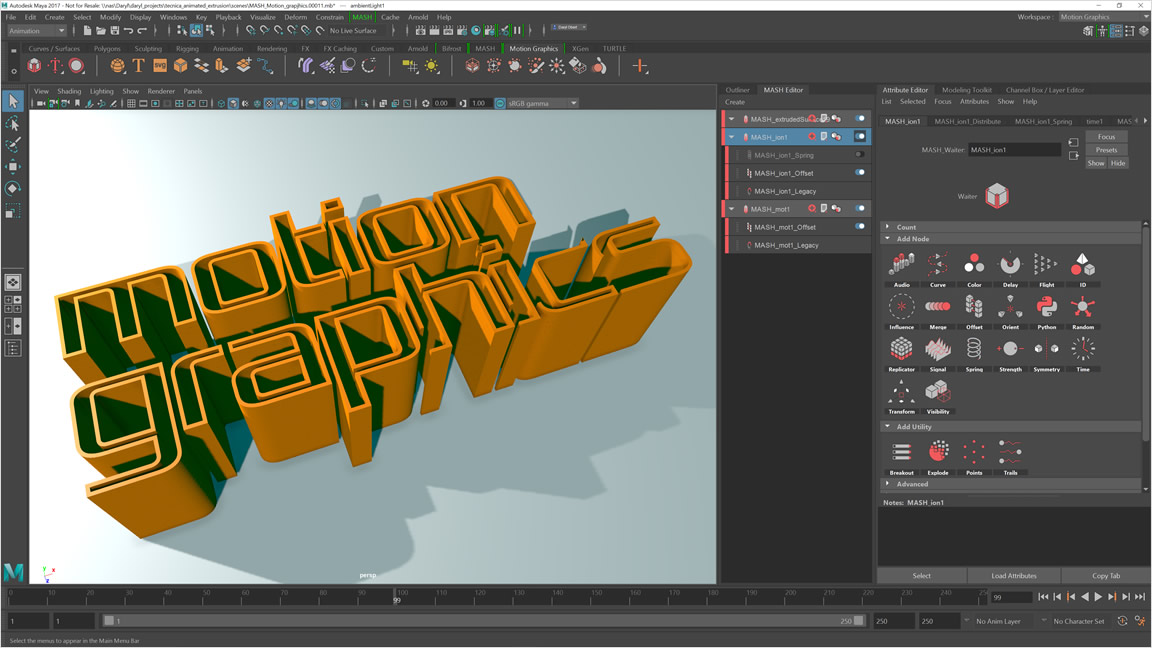Switch to the Outliner tab

pyautogui.click(x=737, y=89)
